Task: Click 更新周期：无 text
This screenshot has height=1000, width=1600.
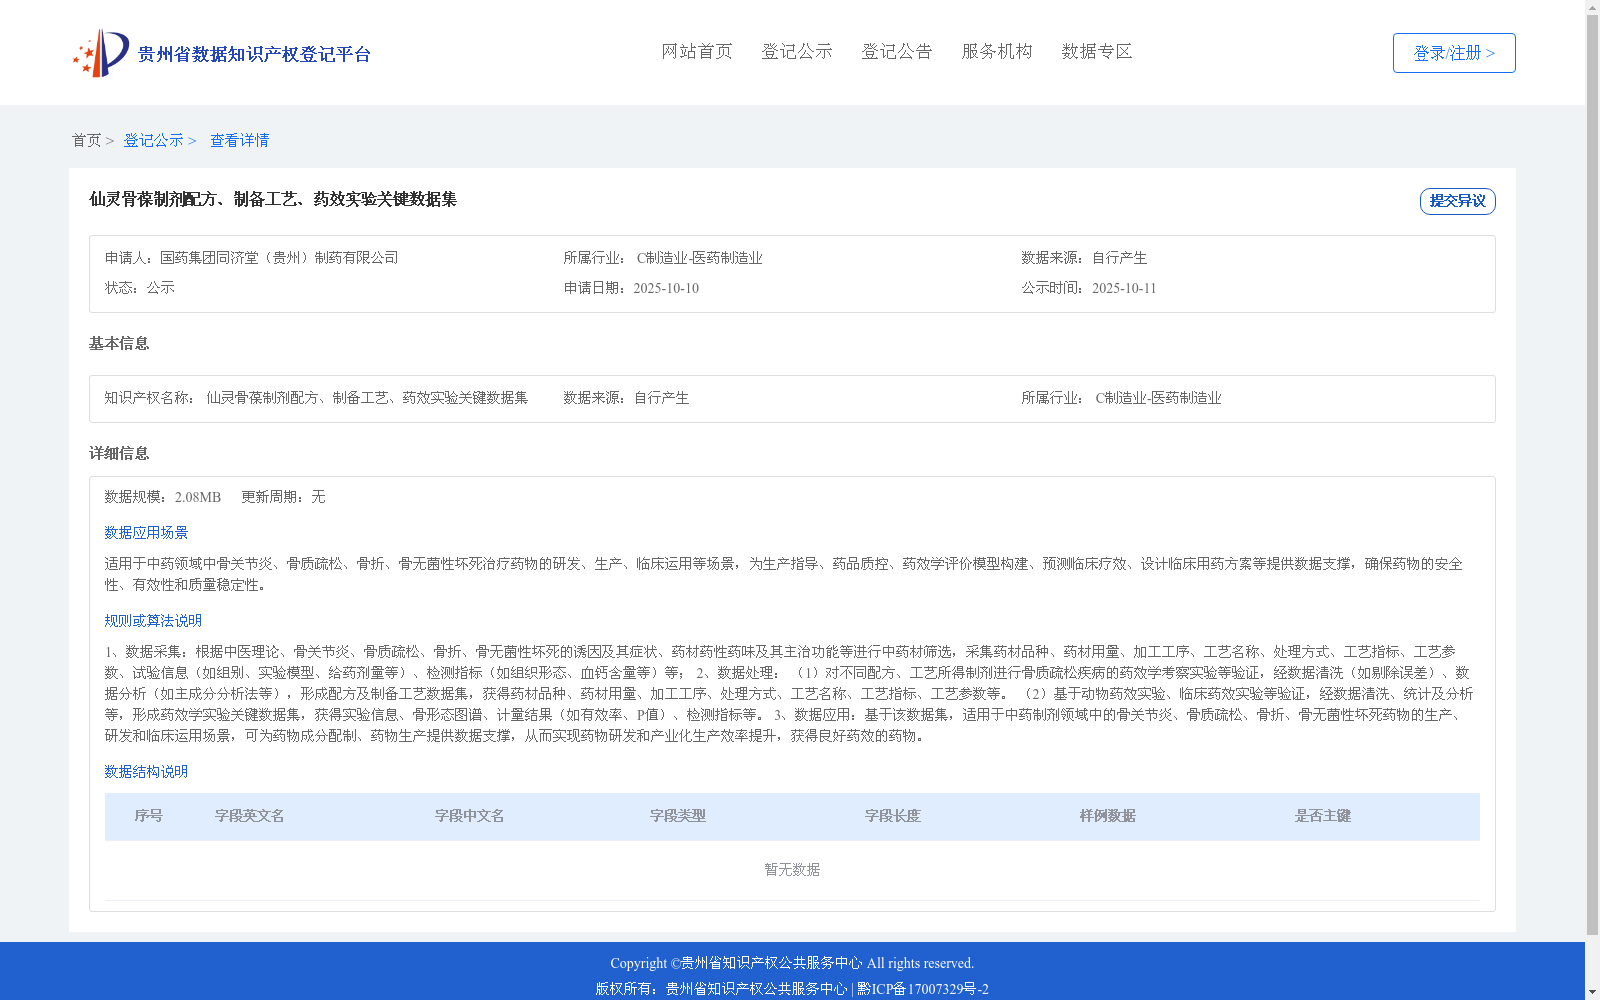Action: 283,497
